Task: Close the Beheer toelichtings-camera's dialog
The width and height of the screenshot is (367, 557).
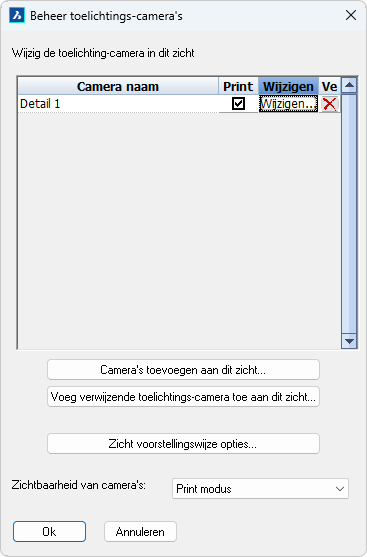Action: [351, 15]
